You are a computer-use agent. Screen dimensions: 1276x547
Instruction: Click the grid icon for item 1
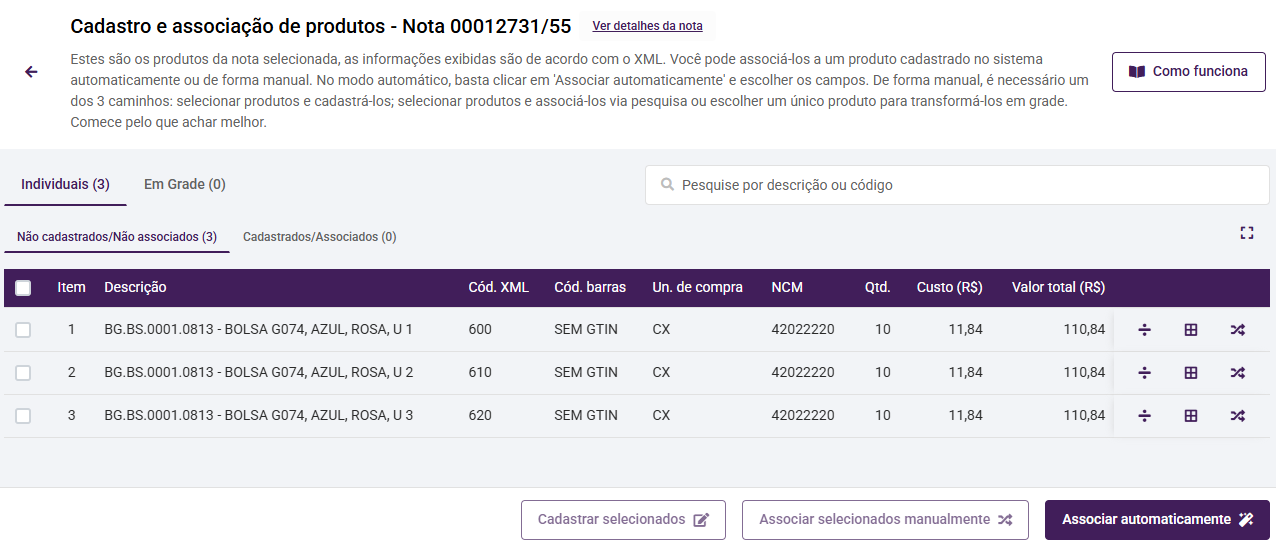pos(1191,330)
